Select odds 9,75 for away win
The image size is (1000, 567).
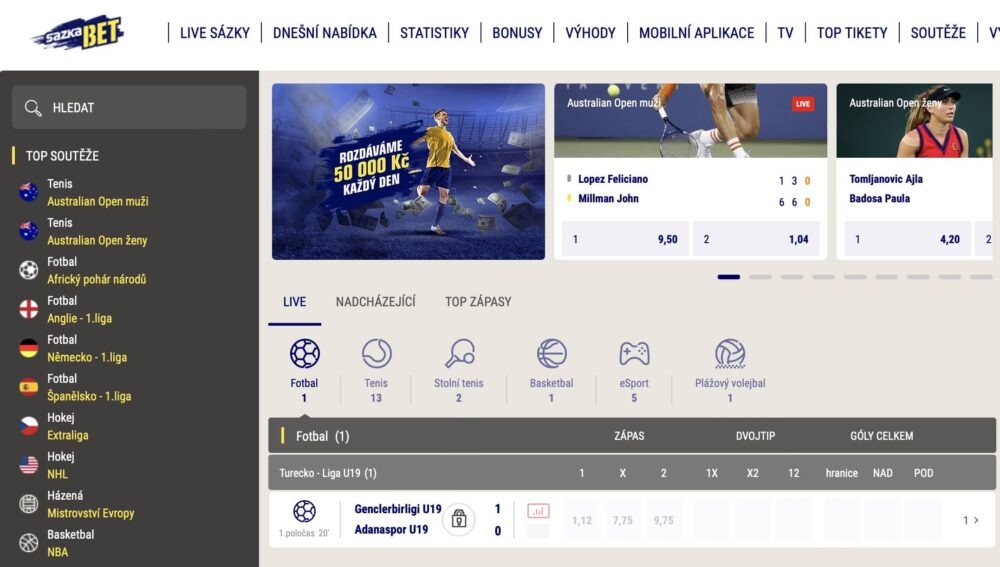[x=663, y=520]
